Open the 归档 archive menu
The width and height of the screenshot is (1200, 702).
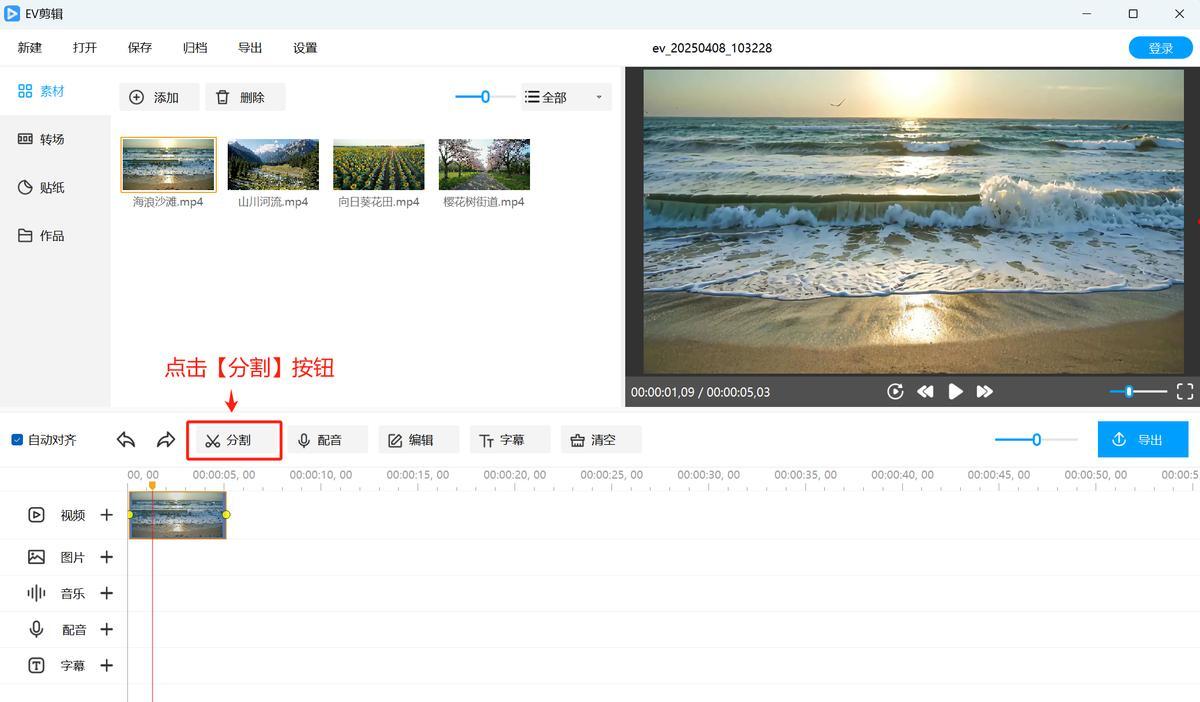point(195,48)
